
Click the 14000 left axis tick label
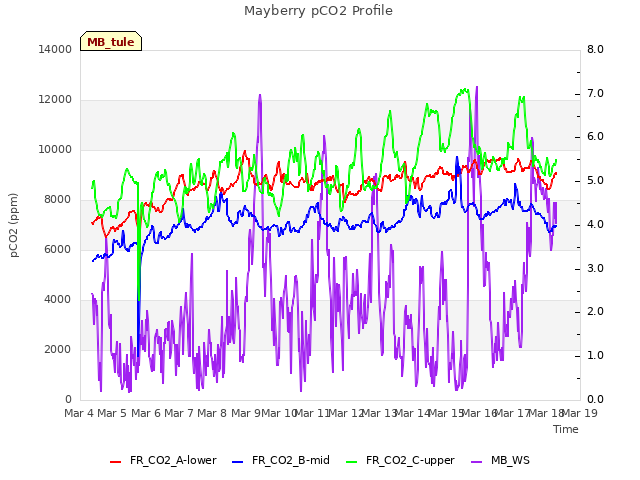pyautogui.click(x=55, y=49)
